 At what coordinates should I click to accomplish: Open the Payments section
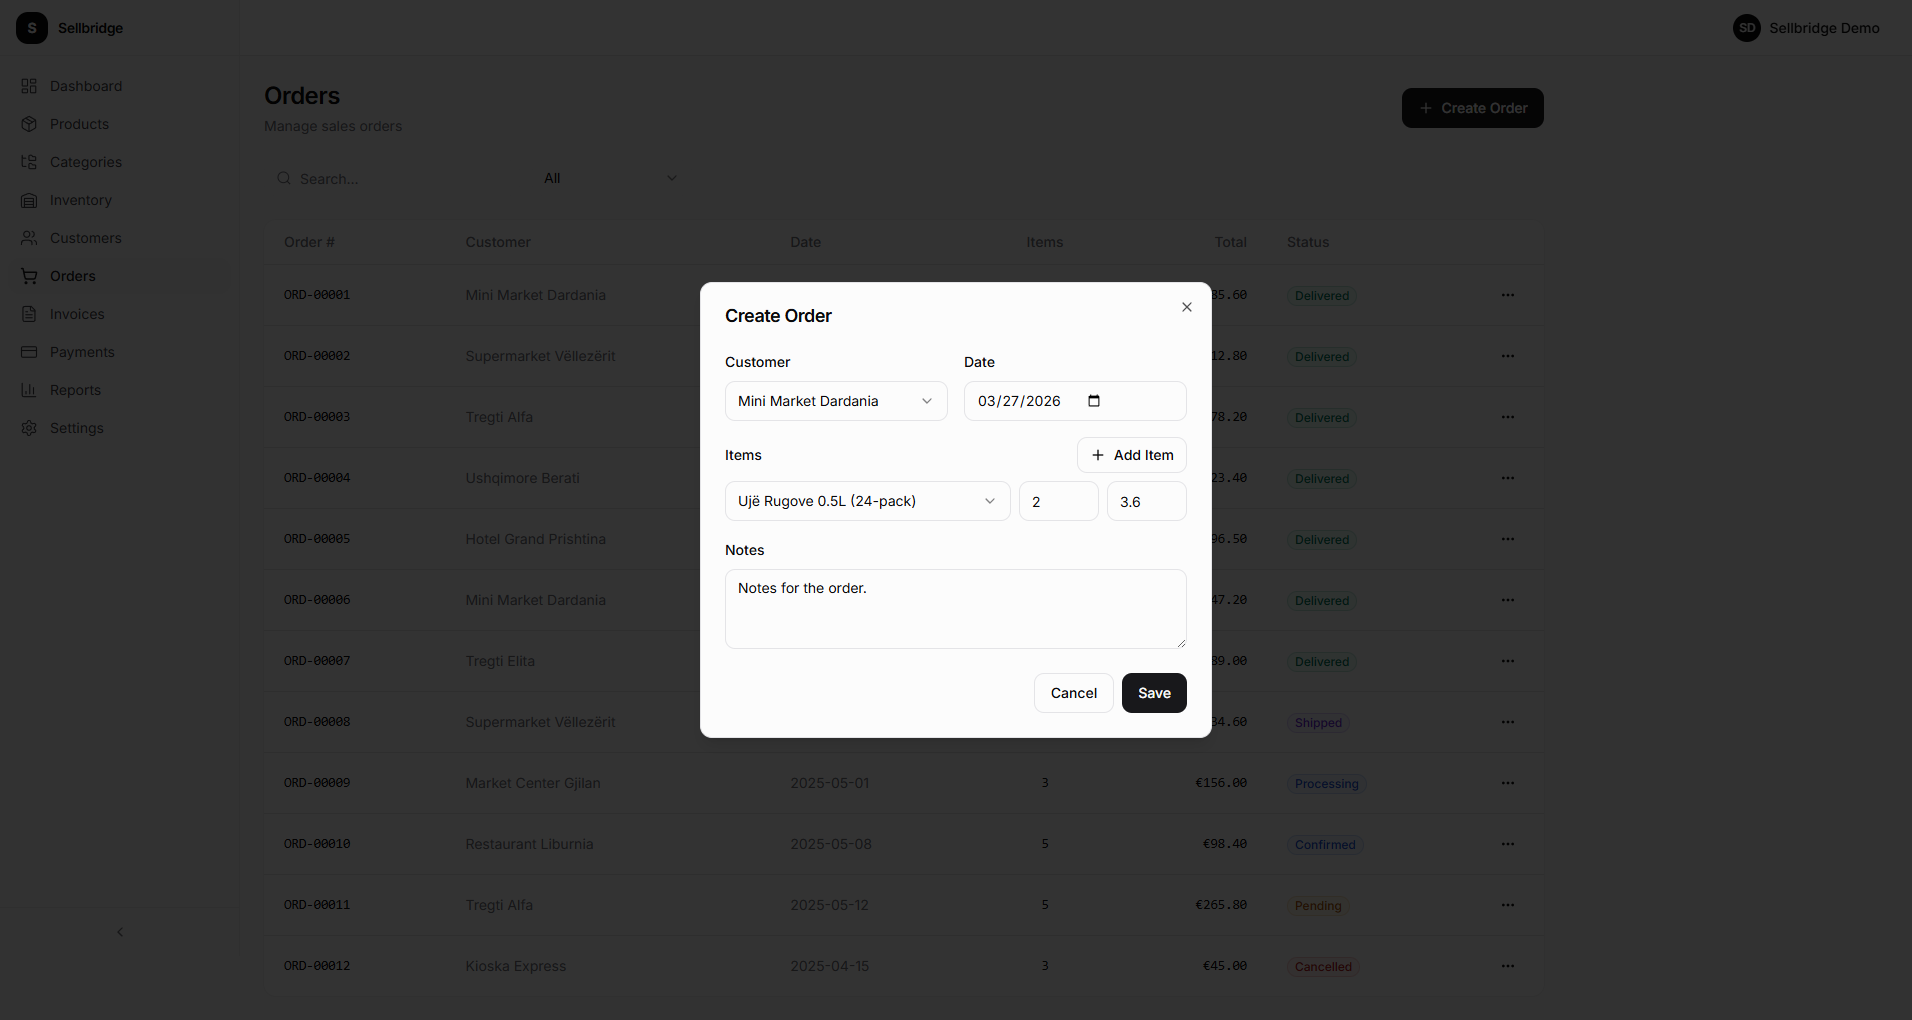click(83, 352)
